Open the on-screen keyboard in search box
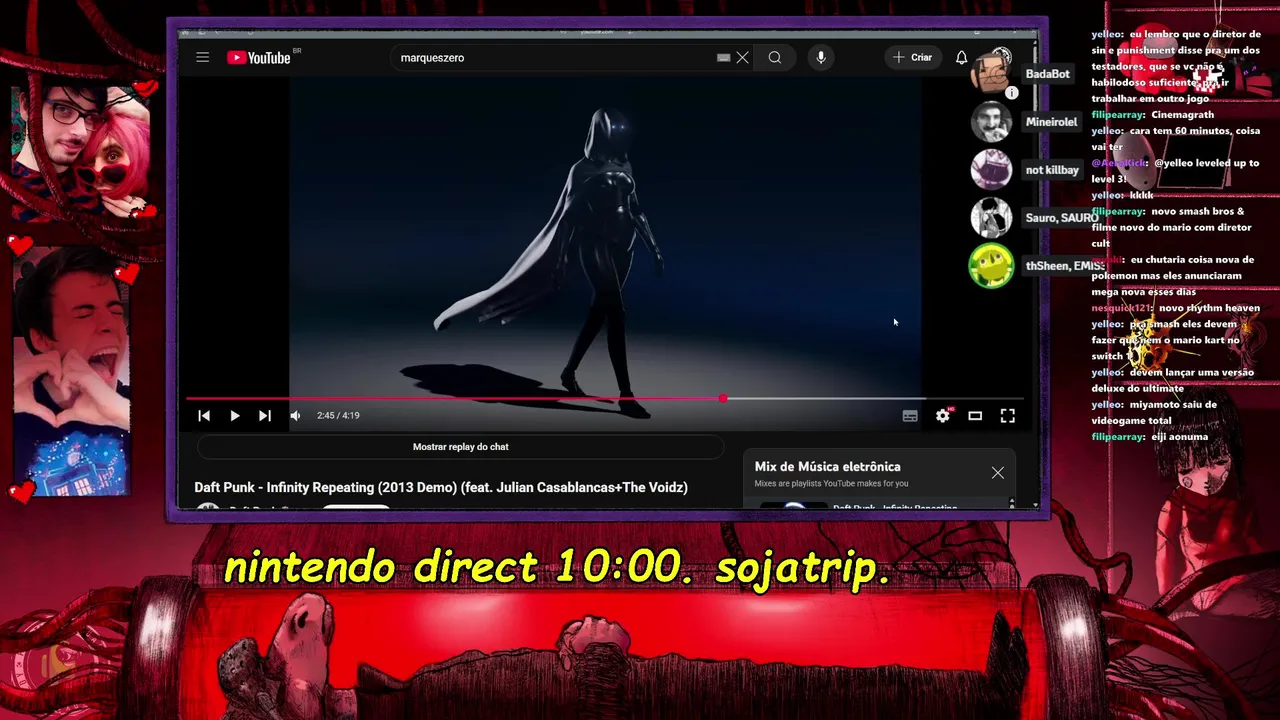Viewport: 1280px width, 720px height. pyautogui.click(x=723, y=58)
